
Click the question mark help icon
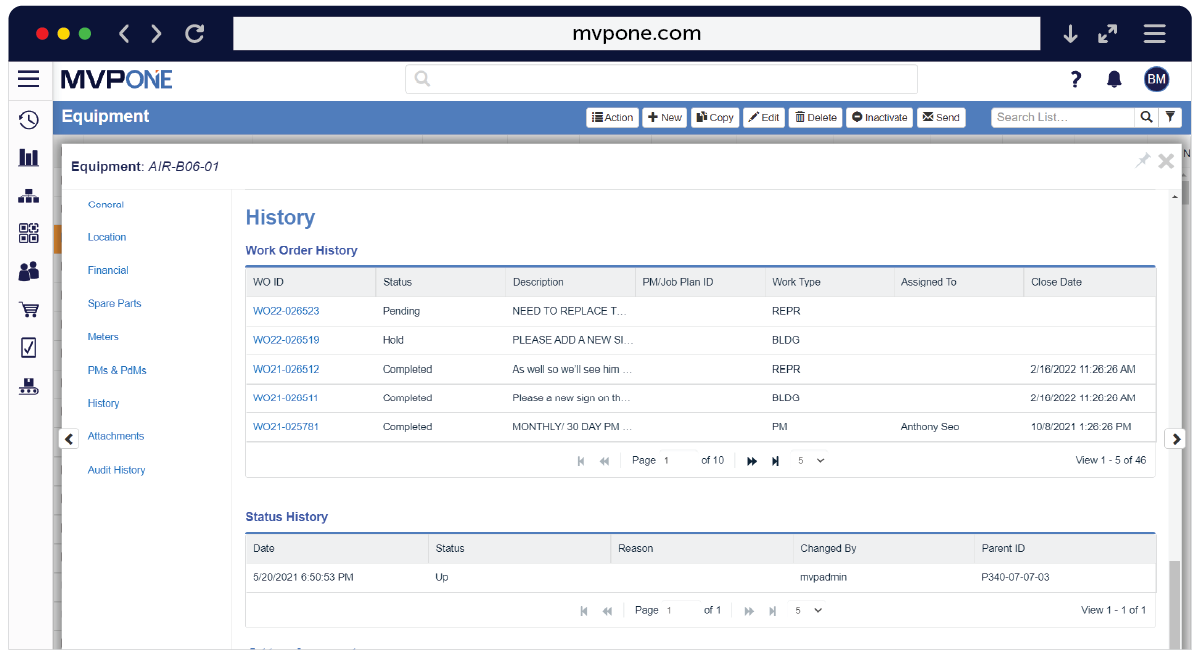(1075, 78)
